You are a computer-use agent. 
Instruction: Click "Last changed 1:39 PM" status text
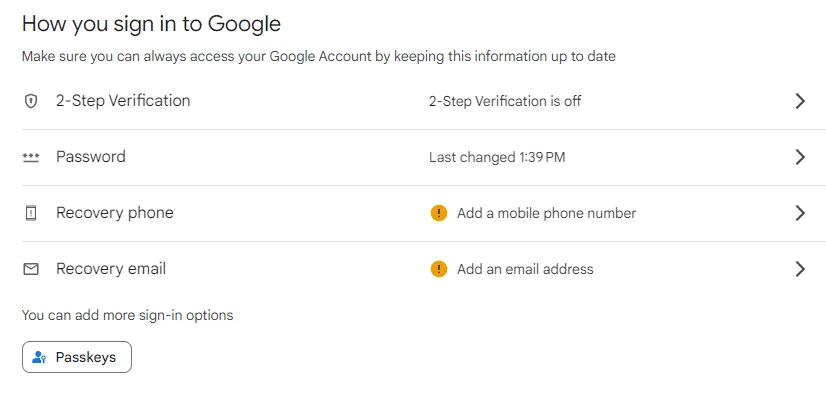[497, 157]
